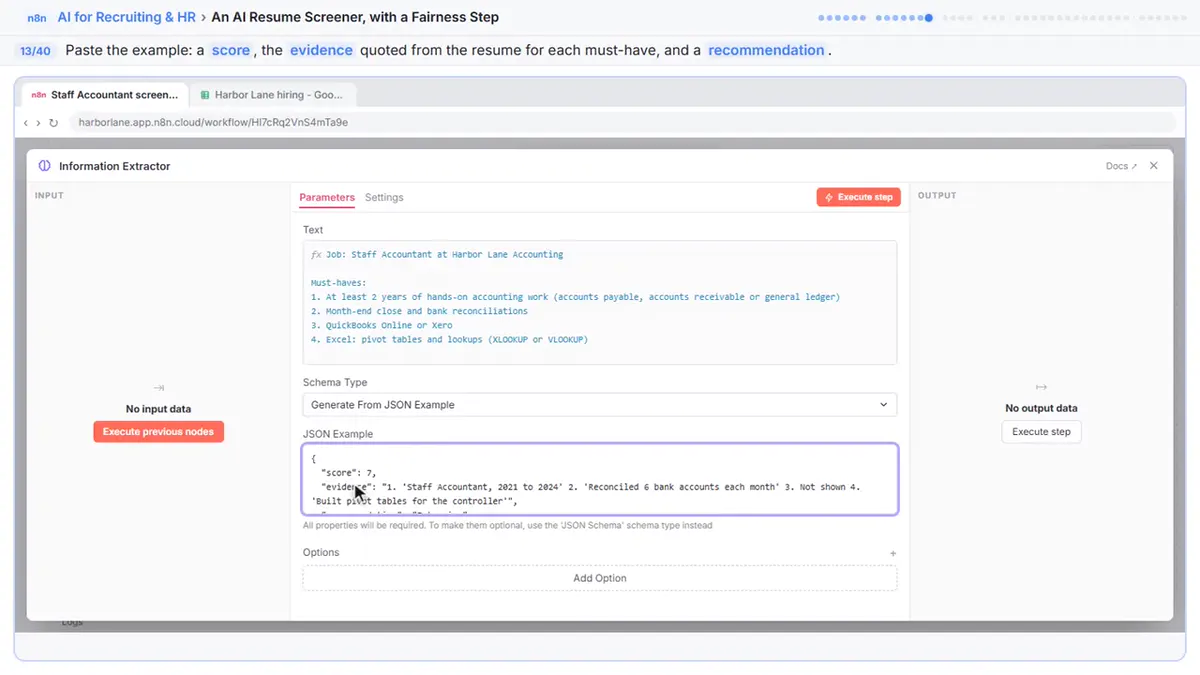Click the fx expression icon in Text field
Screen dimensions: 1200x675
(x=316, y=255)
